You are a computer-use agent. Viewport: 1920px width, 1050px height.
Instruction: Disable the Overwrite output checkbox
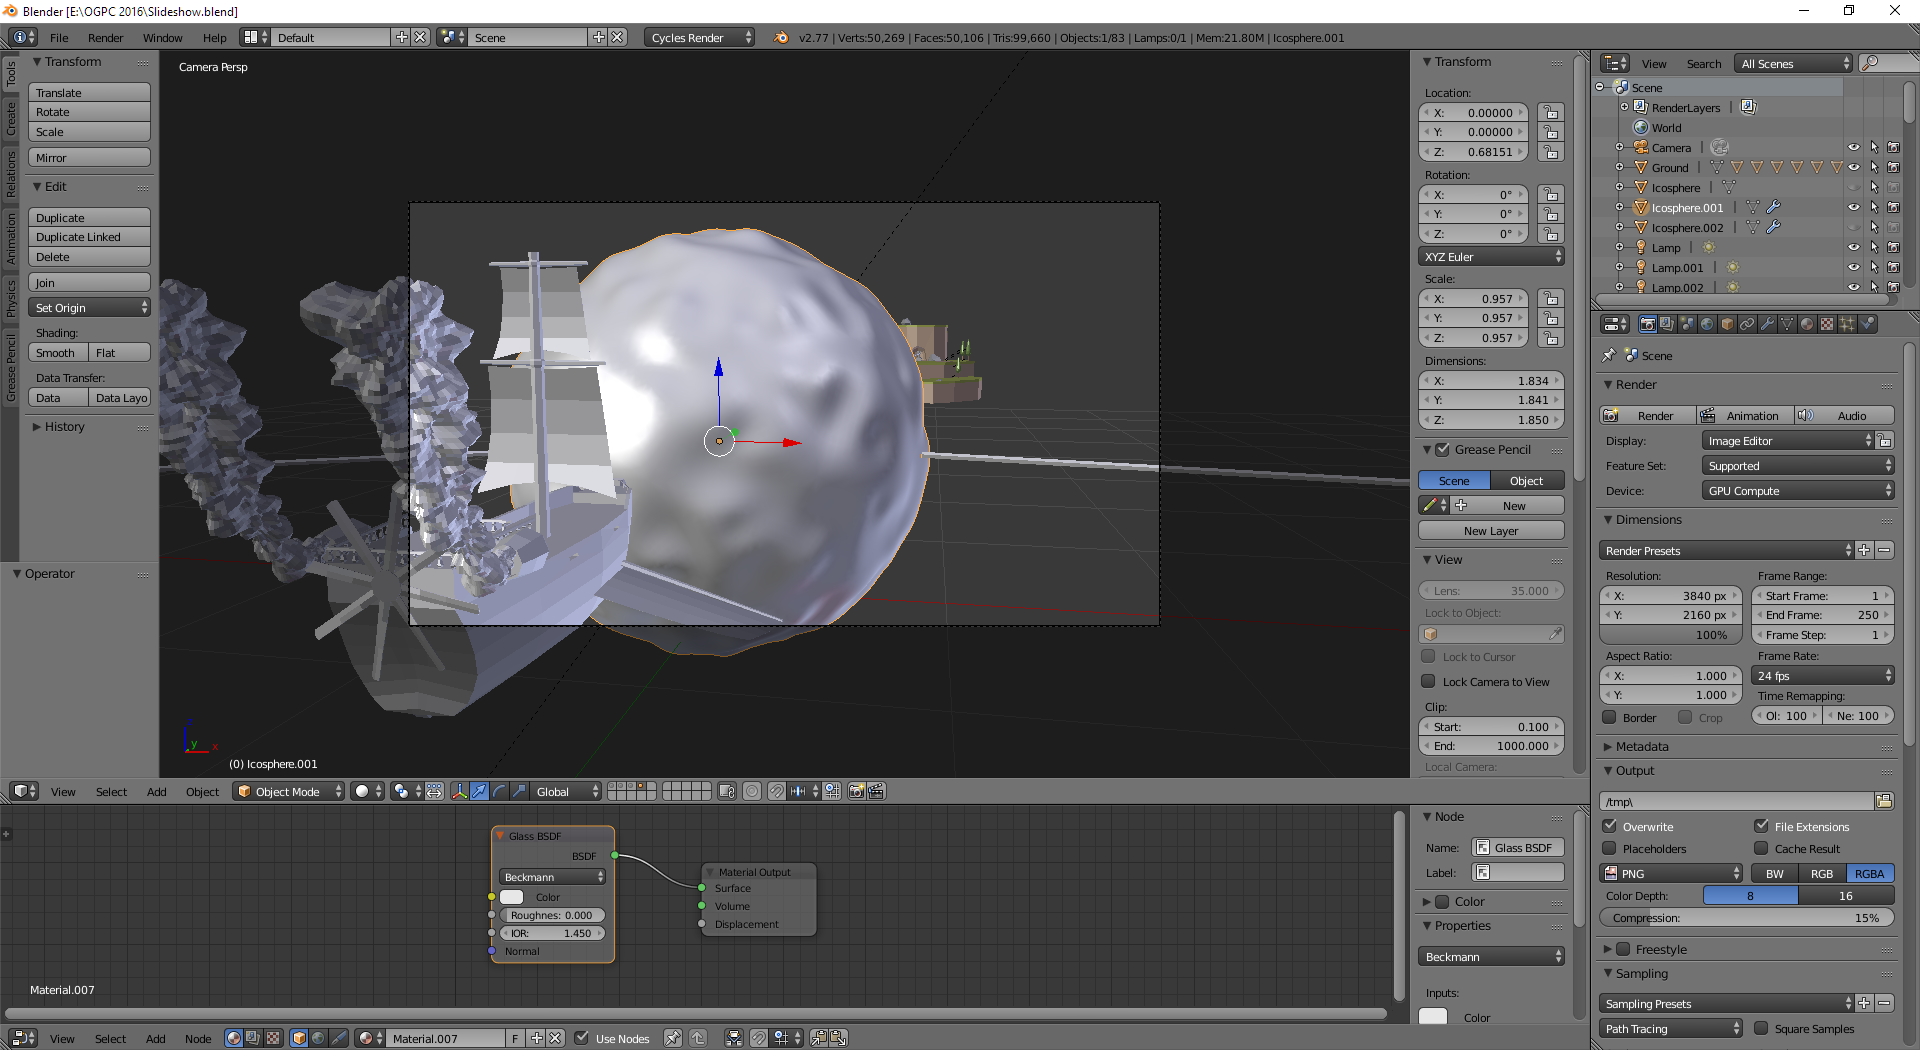pos(1610,827)
